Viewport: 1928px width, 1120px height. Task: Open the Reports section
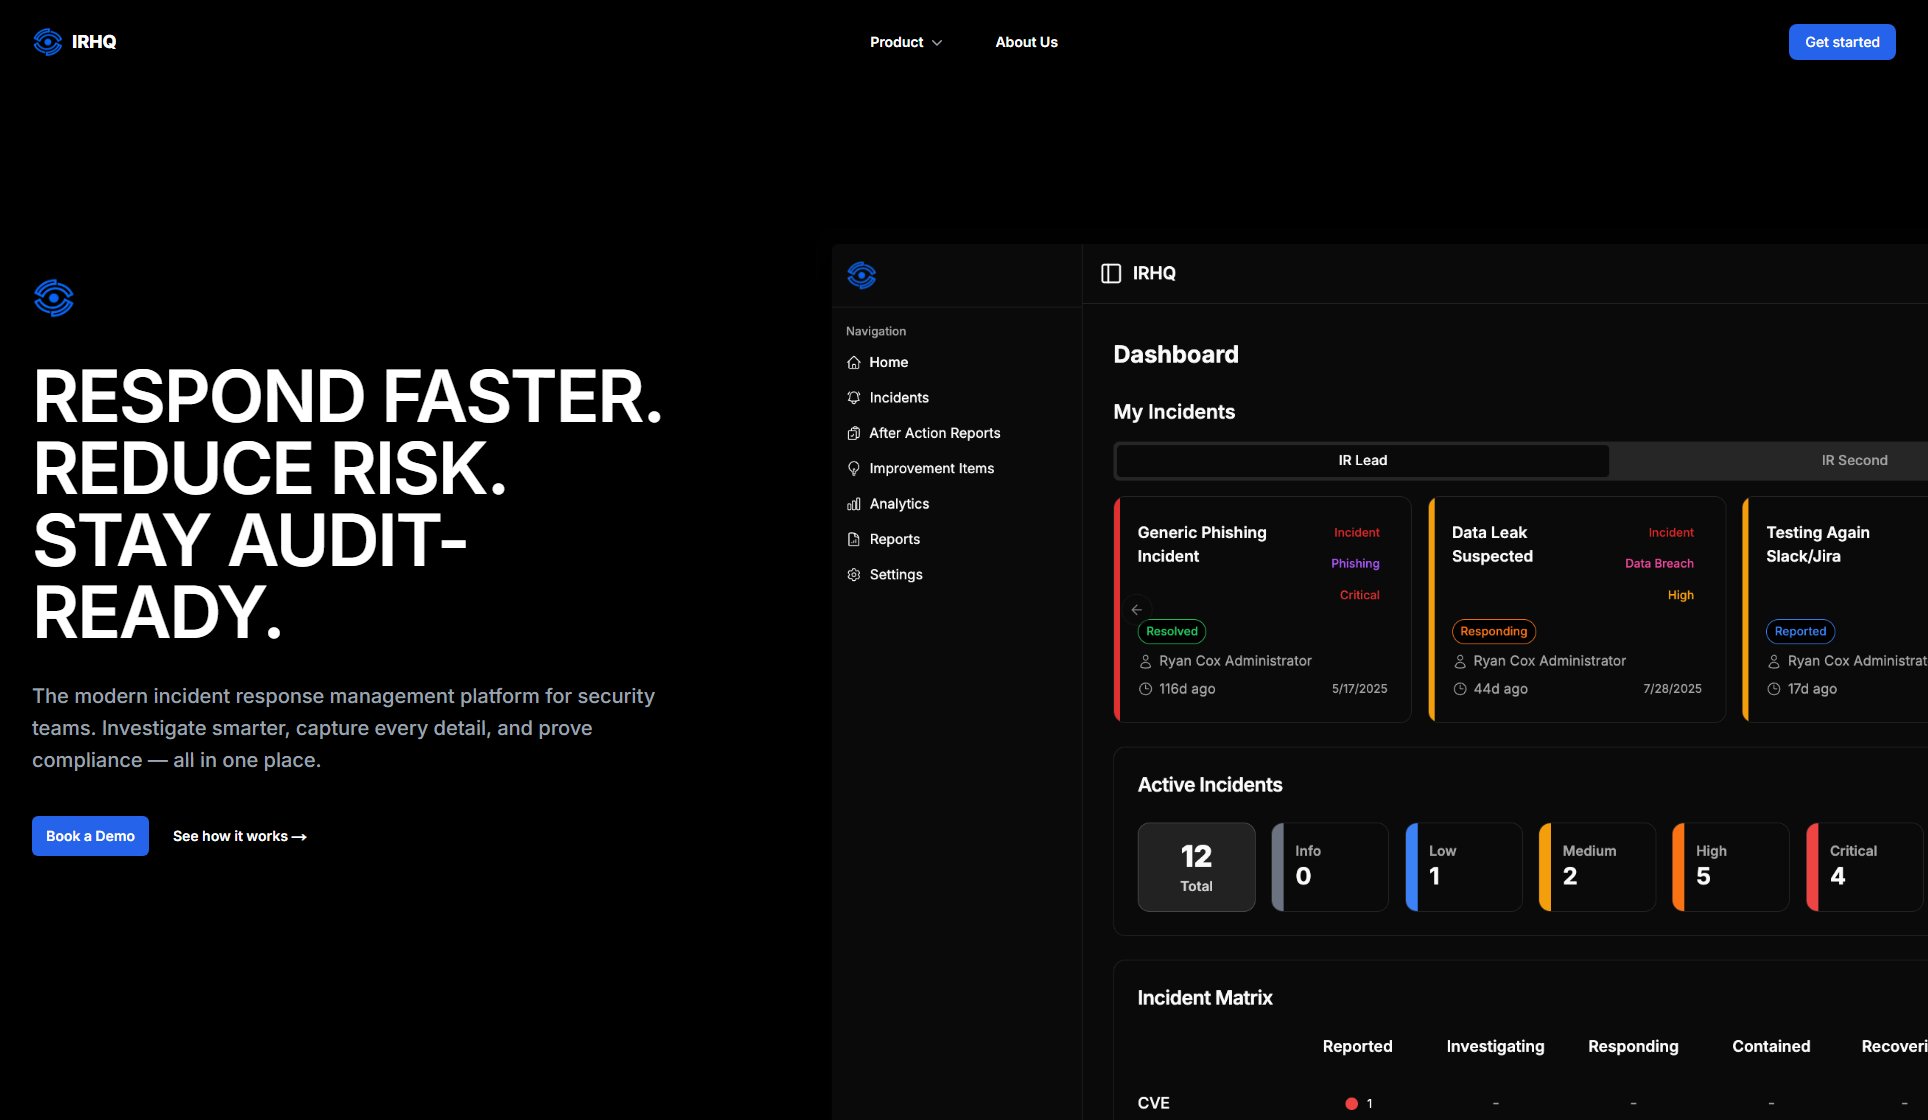894,539
